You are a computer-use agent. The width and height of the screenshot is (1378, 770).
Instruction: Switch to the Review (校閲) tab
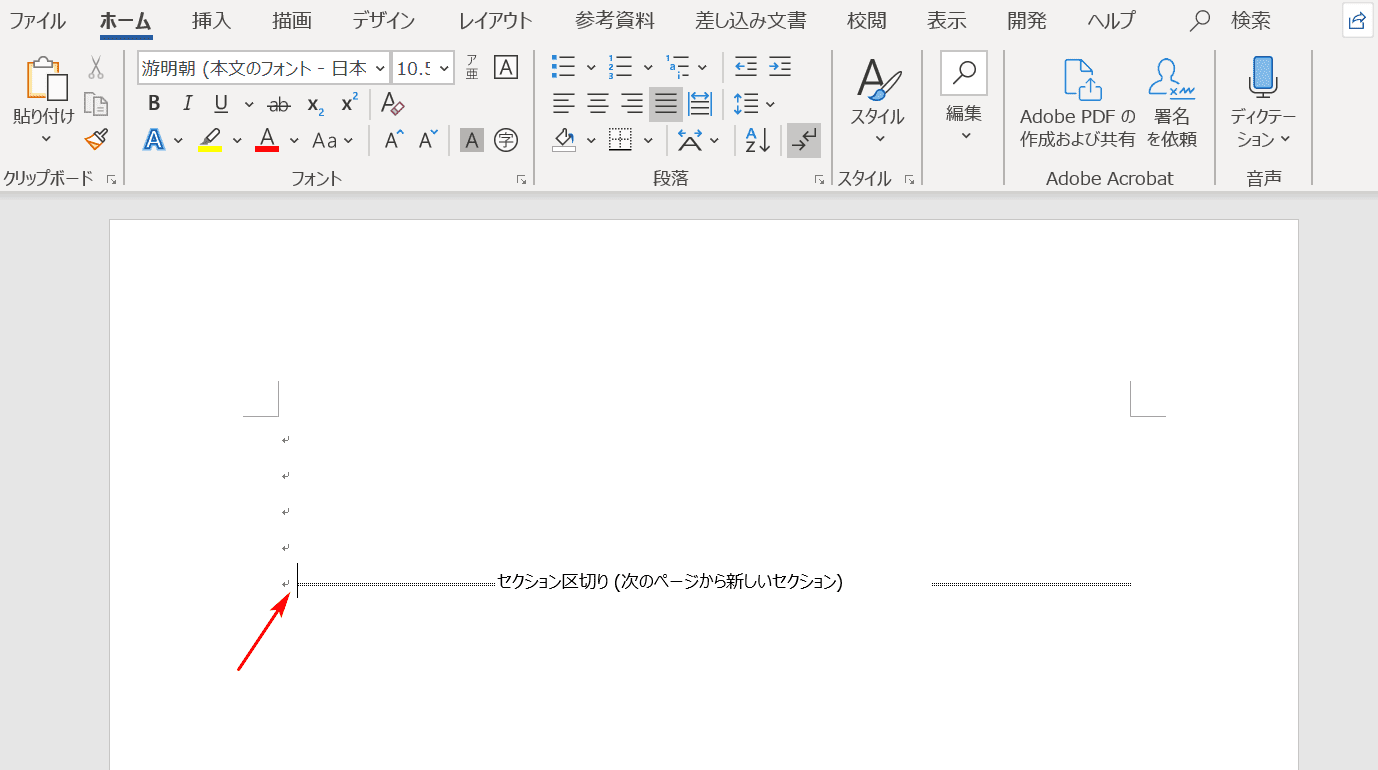pos(866,20)
